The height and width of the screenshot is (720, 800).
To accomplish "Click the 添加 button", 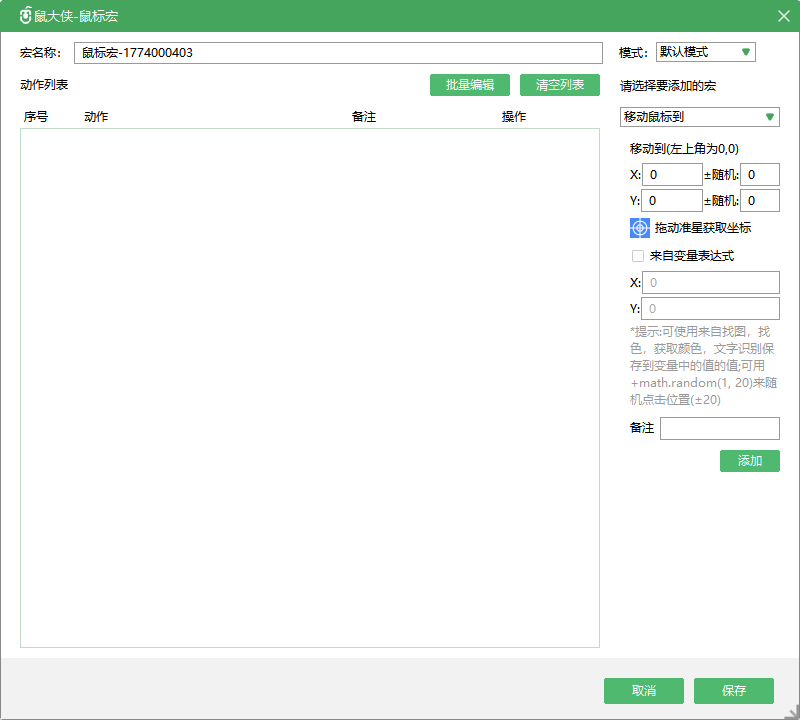I will 749,461.
